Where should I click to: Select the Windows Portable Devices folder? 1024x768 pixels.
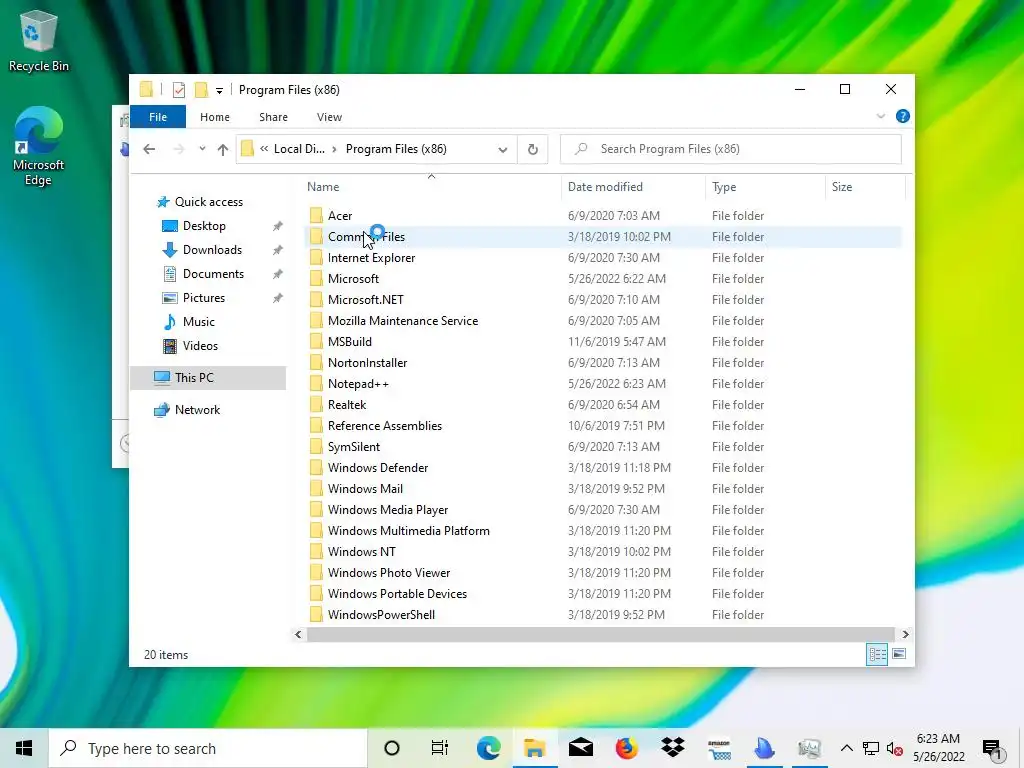397,594
